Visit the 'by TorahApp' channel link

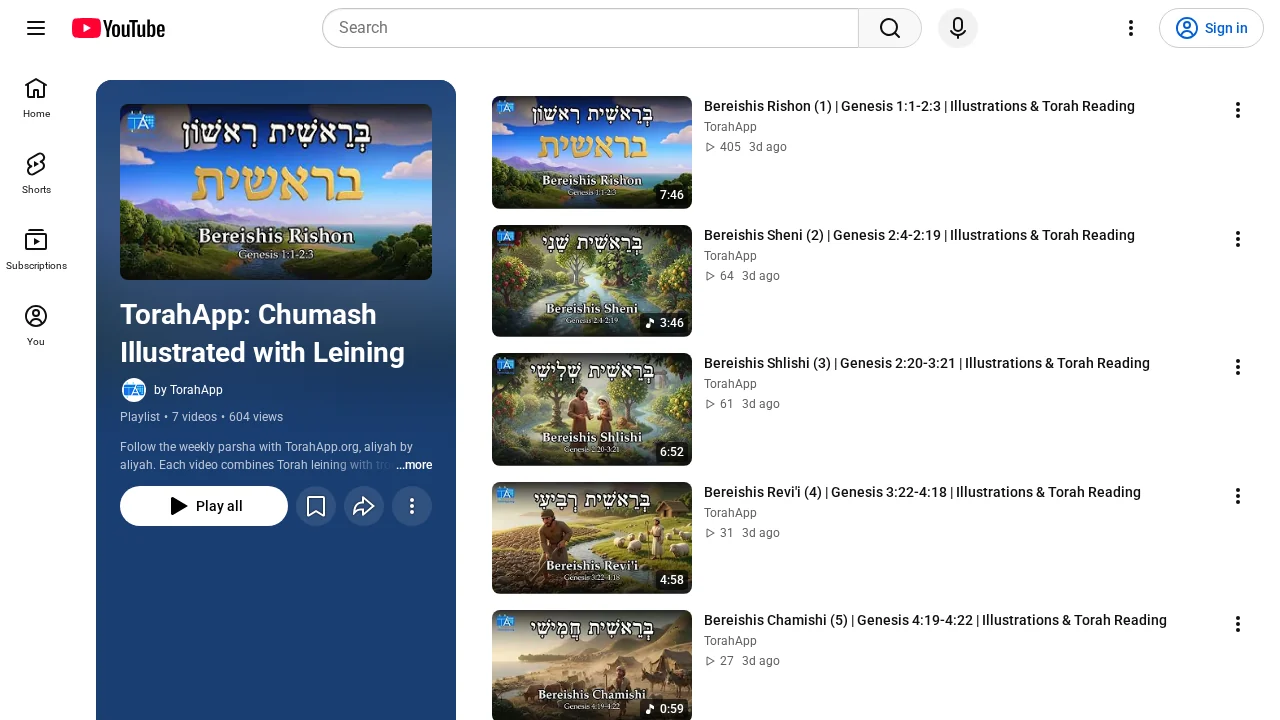click(x=188, y=390)
